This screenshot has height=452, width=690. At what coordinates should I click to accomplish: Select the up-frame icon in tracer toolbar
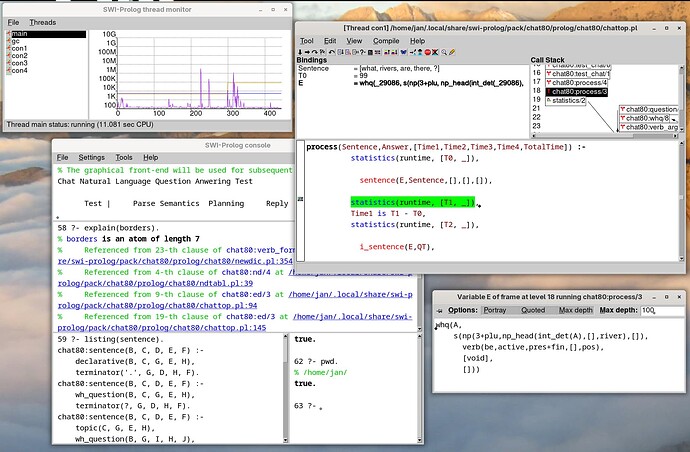pos(387,52)
